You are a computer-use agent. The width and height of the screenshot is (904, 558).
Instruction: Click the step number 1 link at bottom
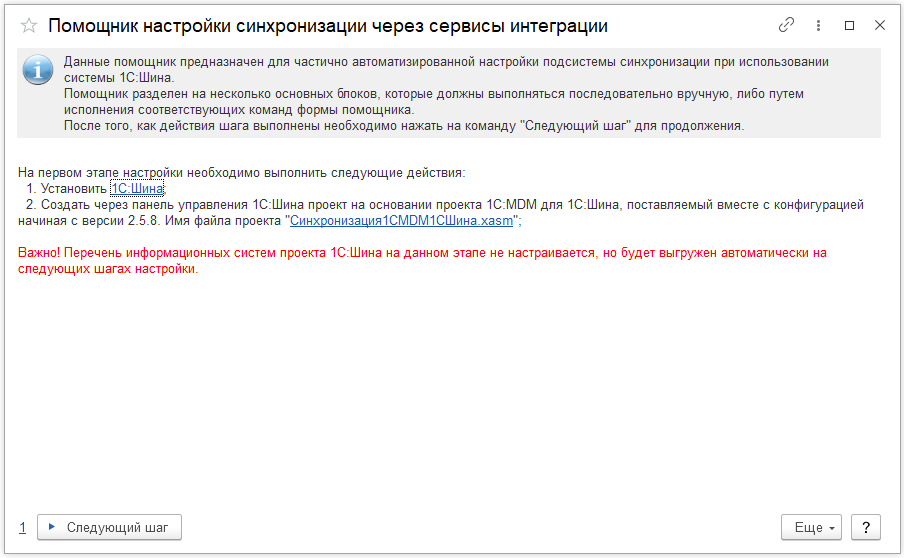pyautogui.click(x=23, y=527)
